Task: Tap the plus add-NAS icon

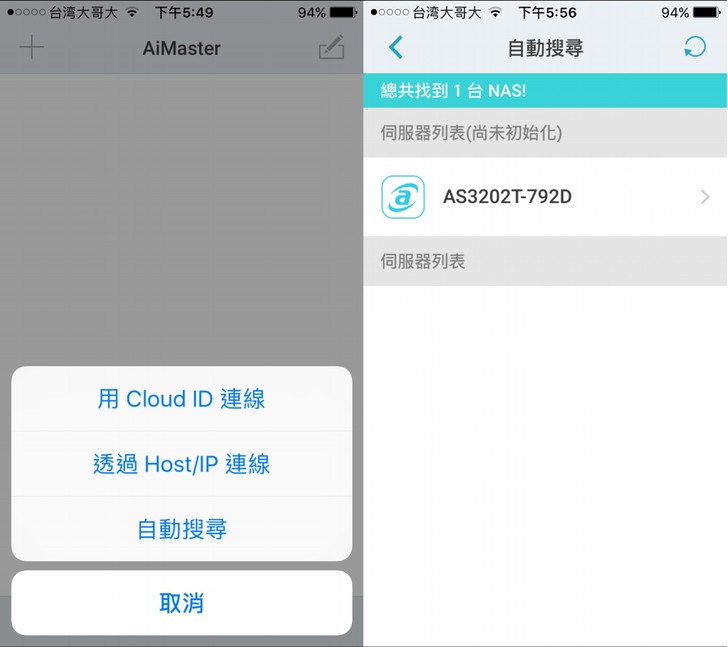Action: [x=32, y=47]
